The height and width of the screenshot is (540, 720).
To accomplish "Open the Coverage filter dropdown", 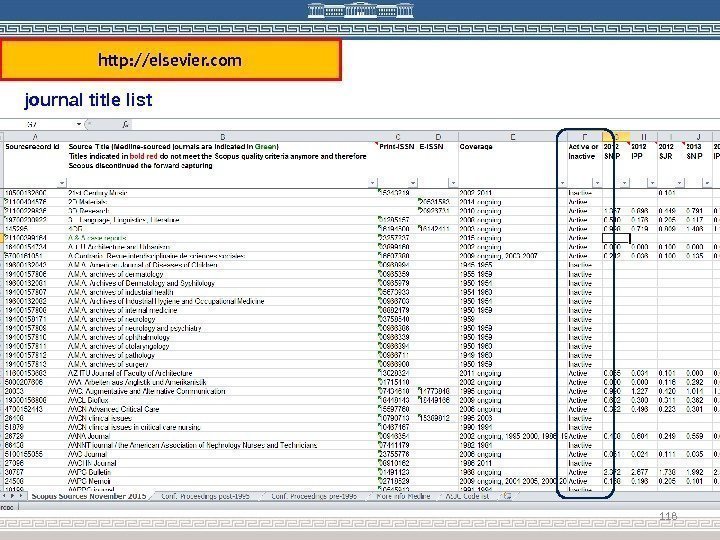I will (x=562, y=183).
